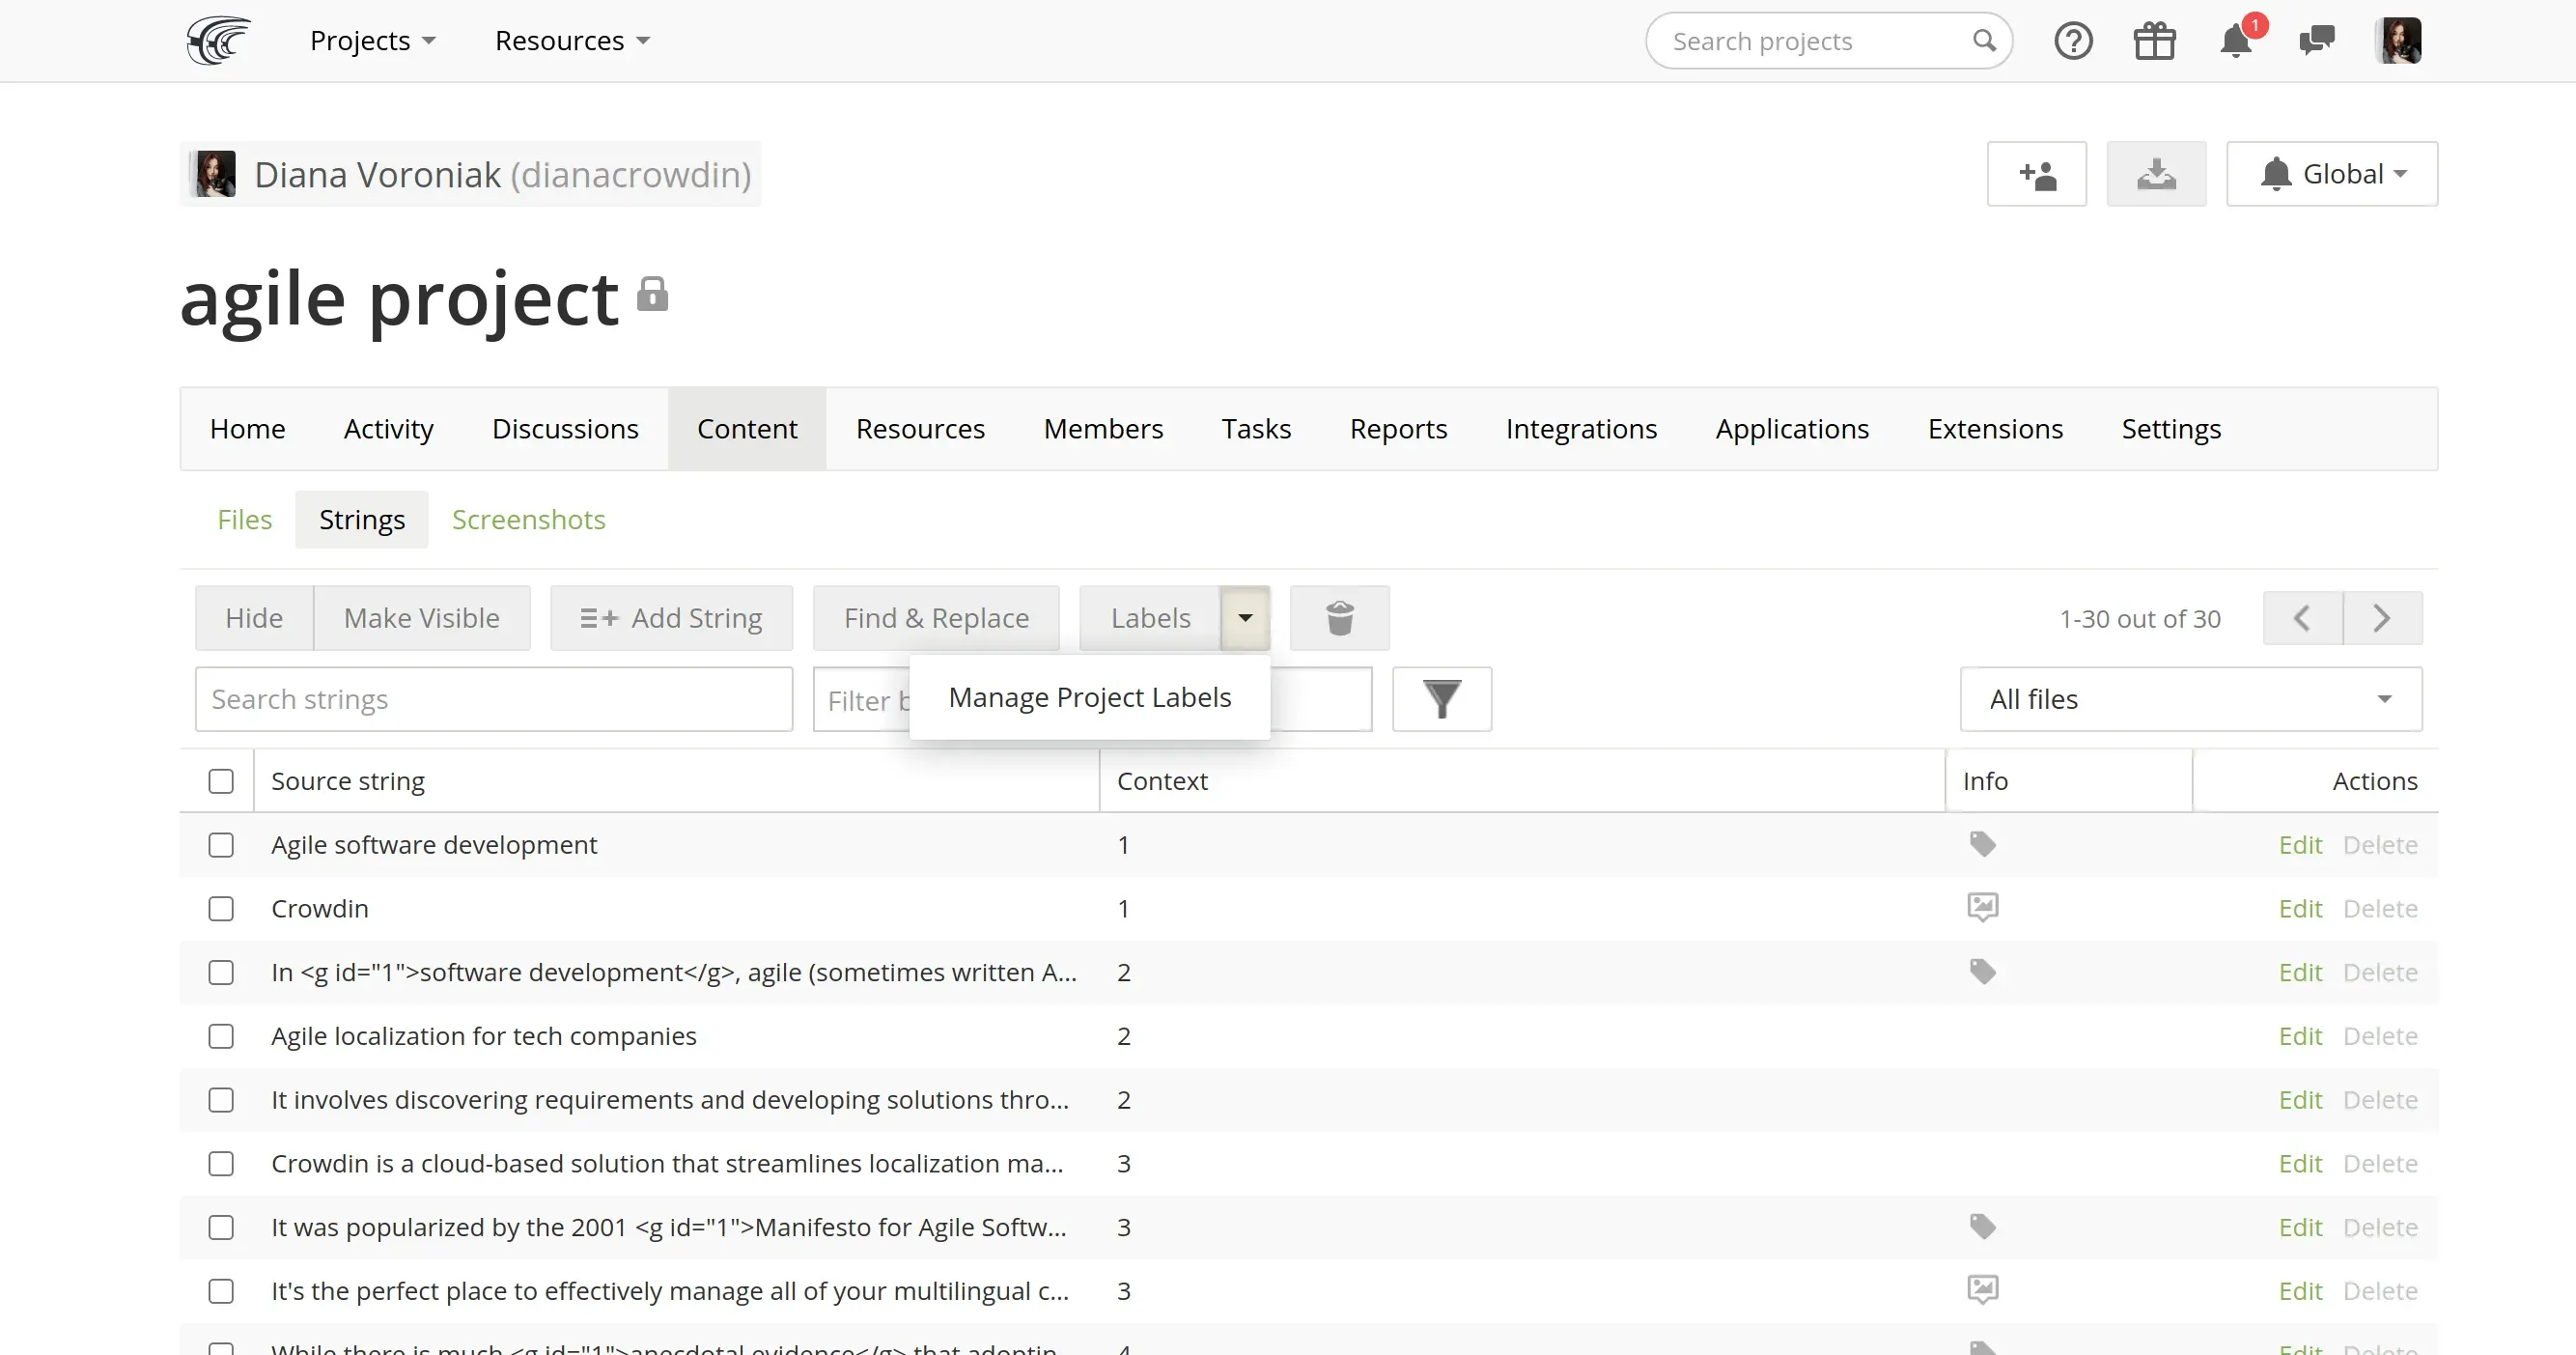Open the advanced filter funnel icon
Viewport: 2576px width, 1355px height.
point(1441,699)
